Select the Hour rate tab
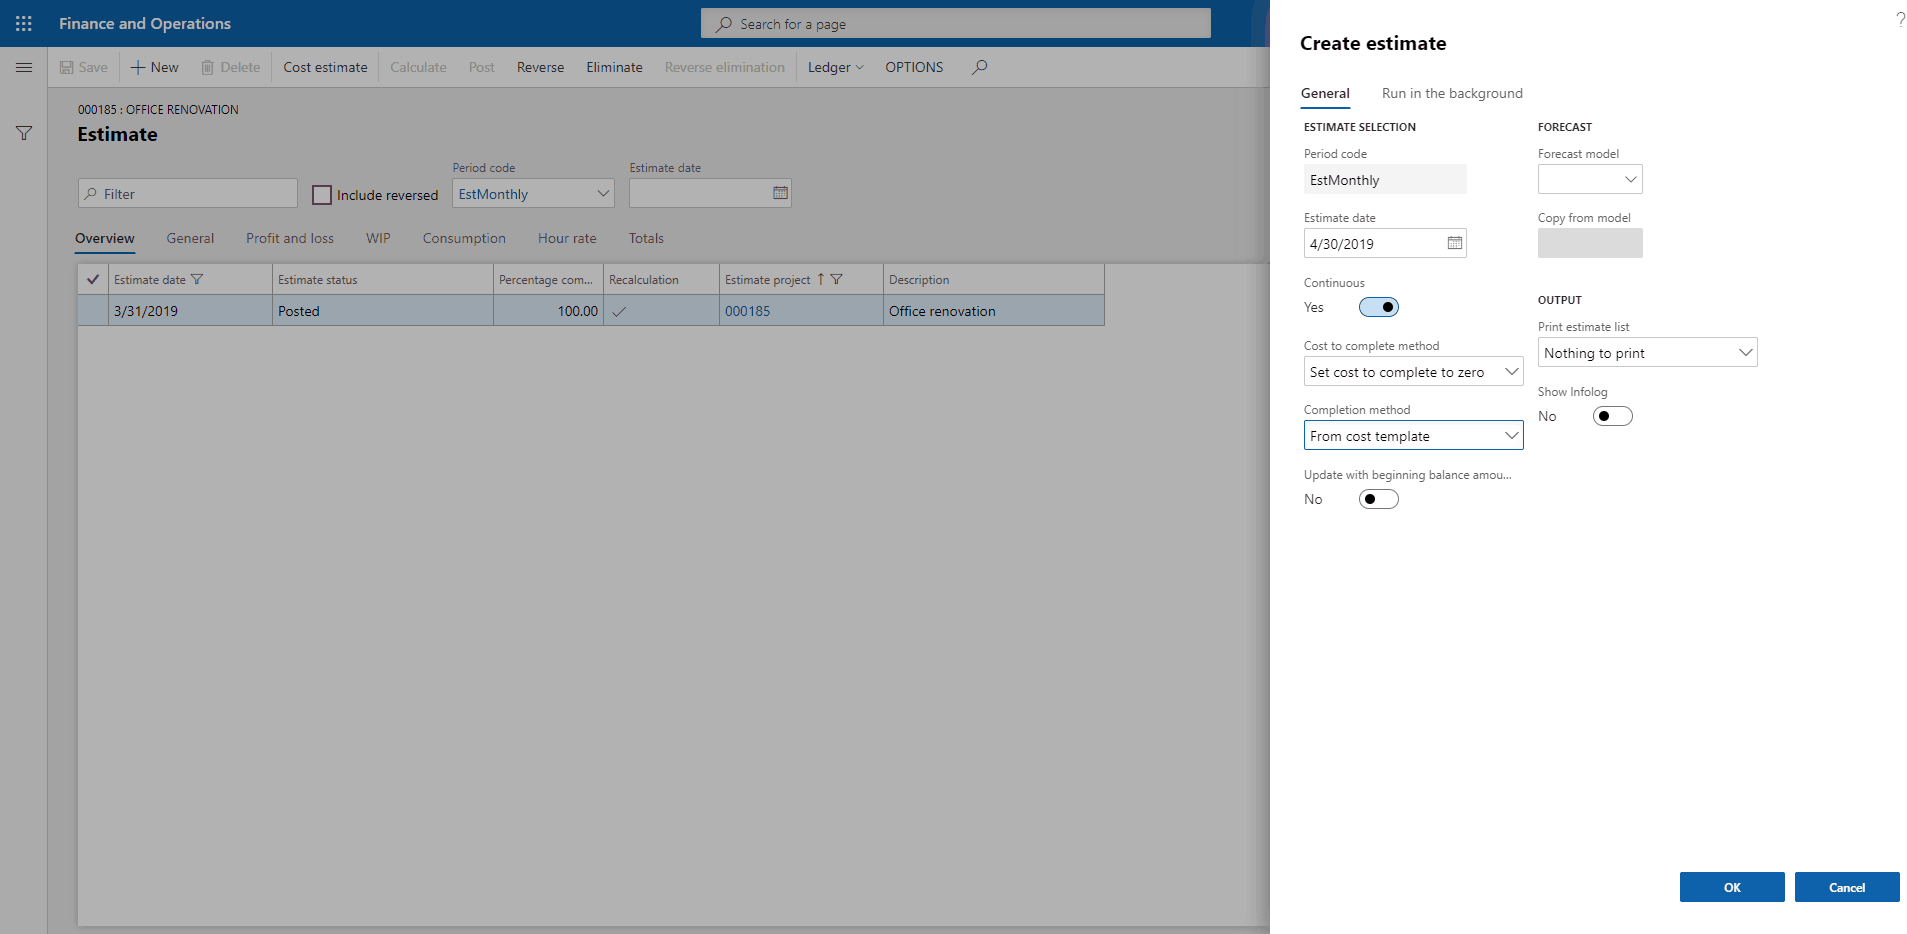This screenshot has width=1907, height=934. tap(567, 238)
